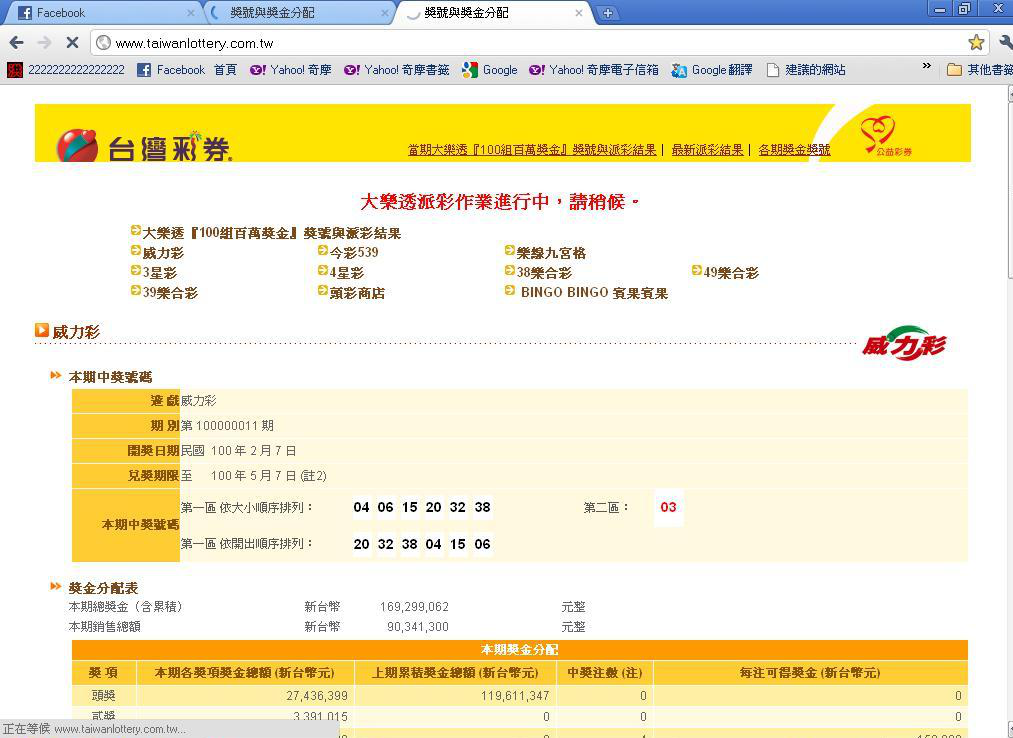The height and width of the screenshot is (738, 1013).
Task: Click the 公益彩券 heart logo
Action: (880, 135)
